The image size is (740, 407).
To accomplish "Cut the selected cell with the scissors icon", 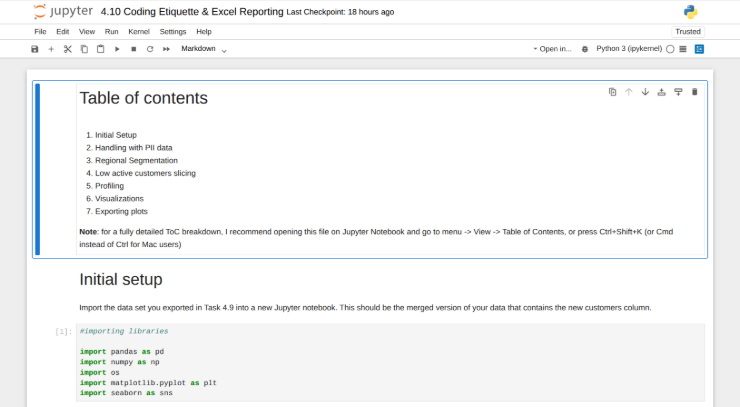I will [67, 49].
